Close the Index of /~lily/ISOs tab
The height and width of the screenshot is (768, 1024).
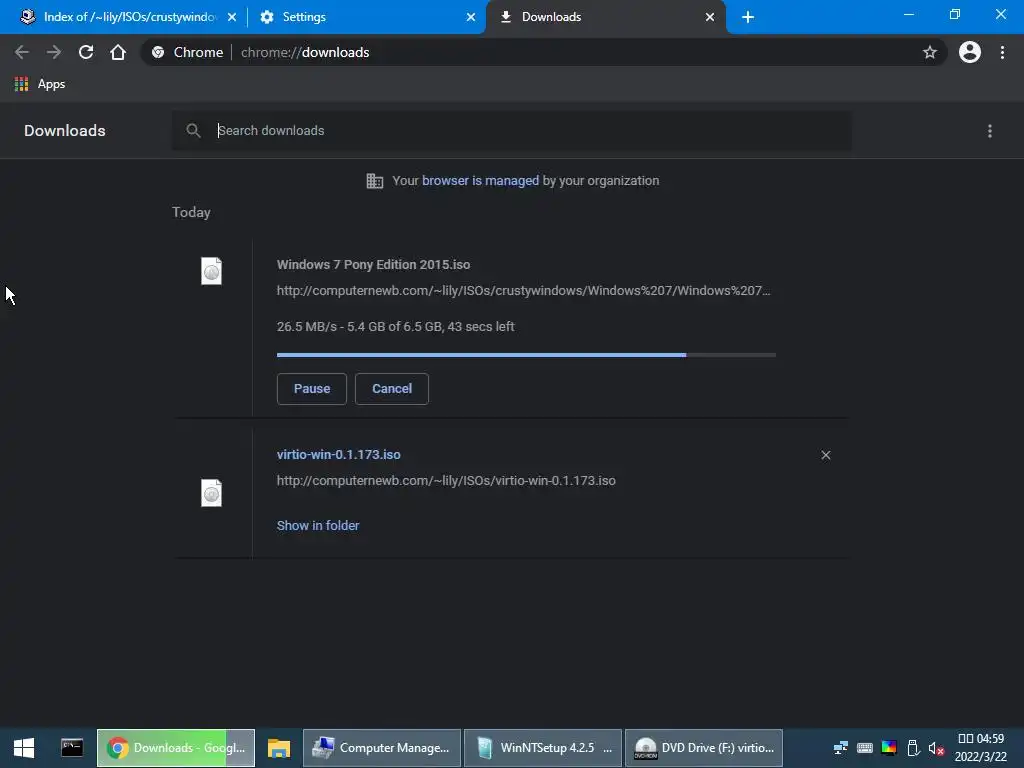[232, 17]
